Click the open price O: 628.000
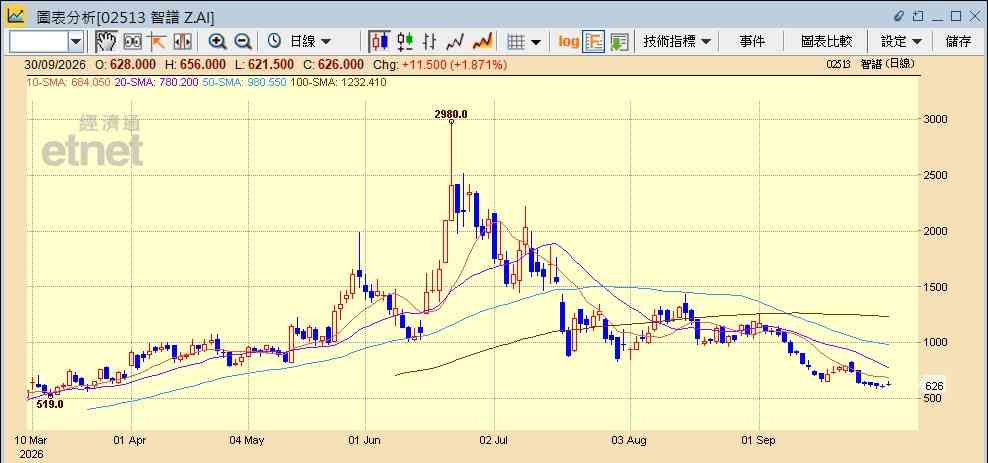Image resolution: width=988 pixels, height=463 pixels. 125,64
